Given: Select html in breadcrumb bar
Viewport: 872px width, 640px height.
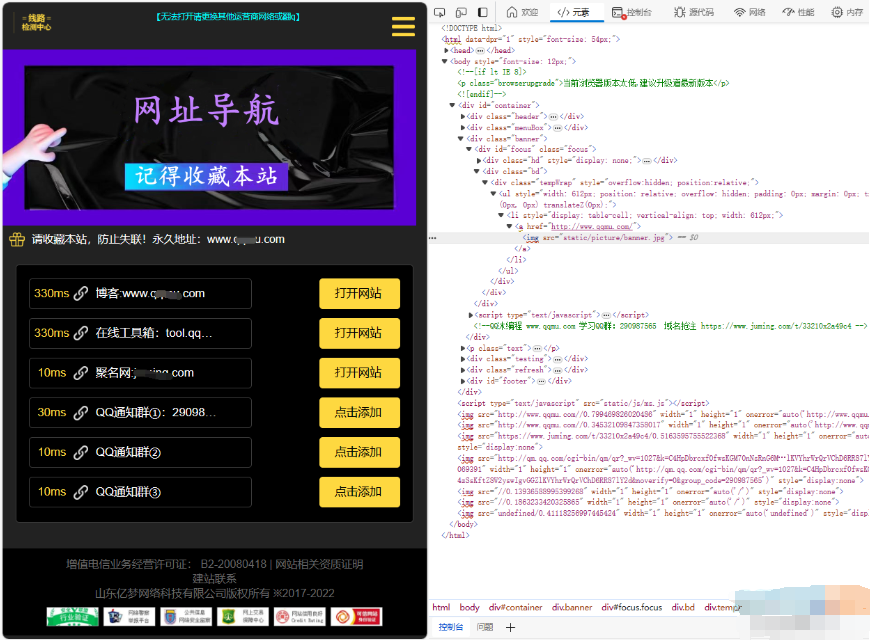Looking at the screenshot, I should click(442, 608).
